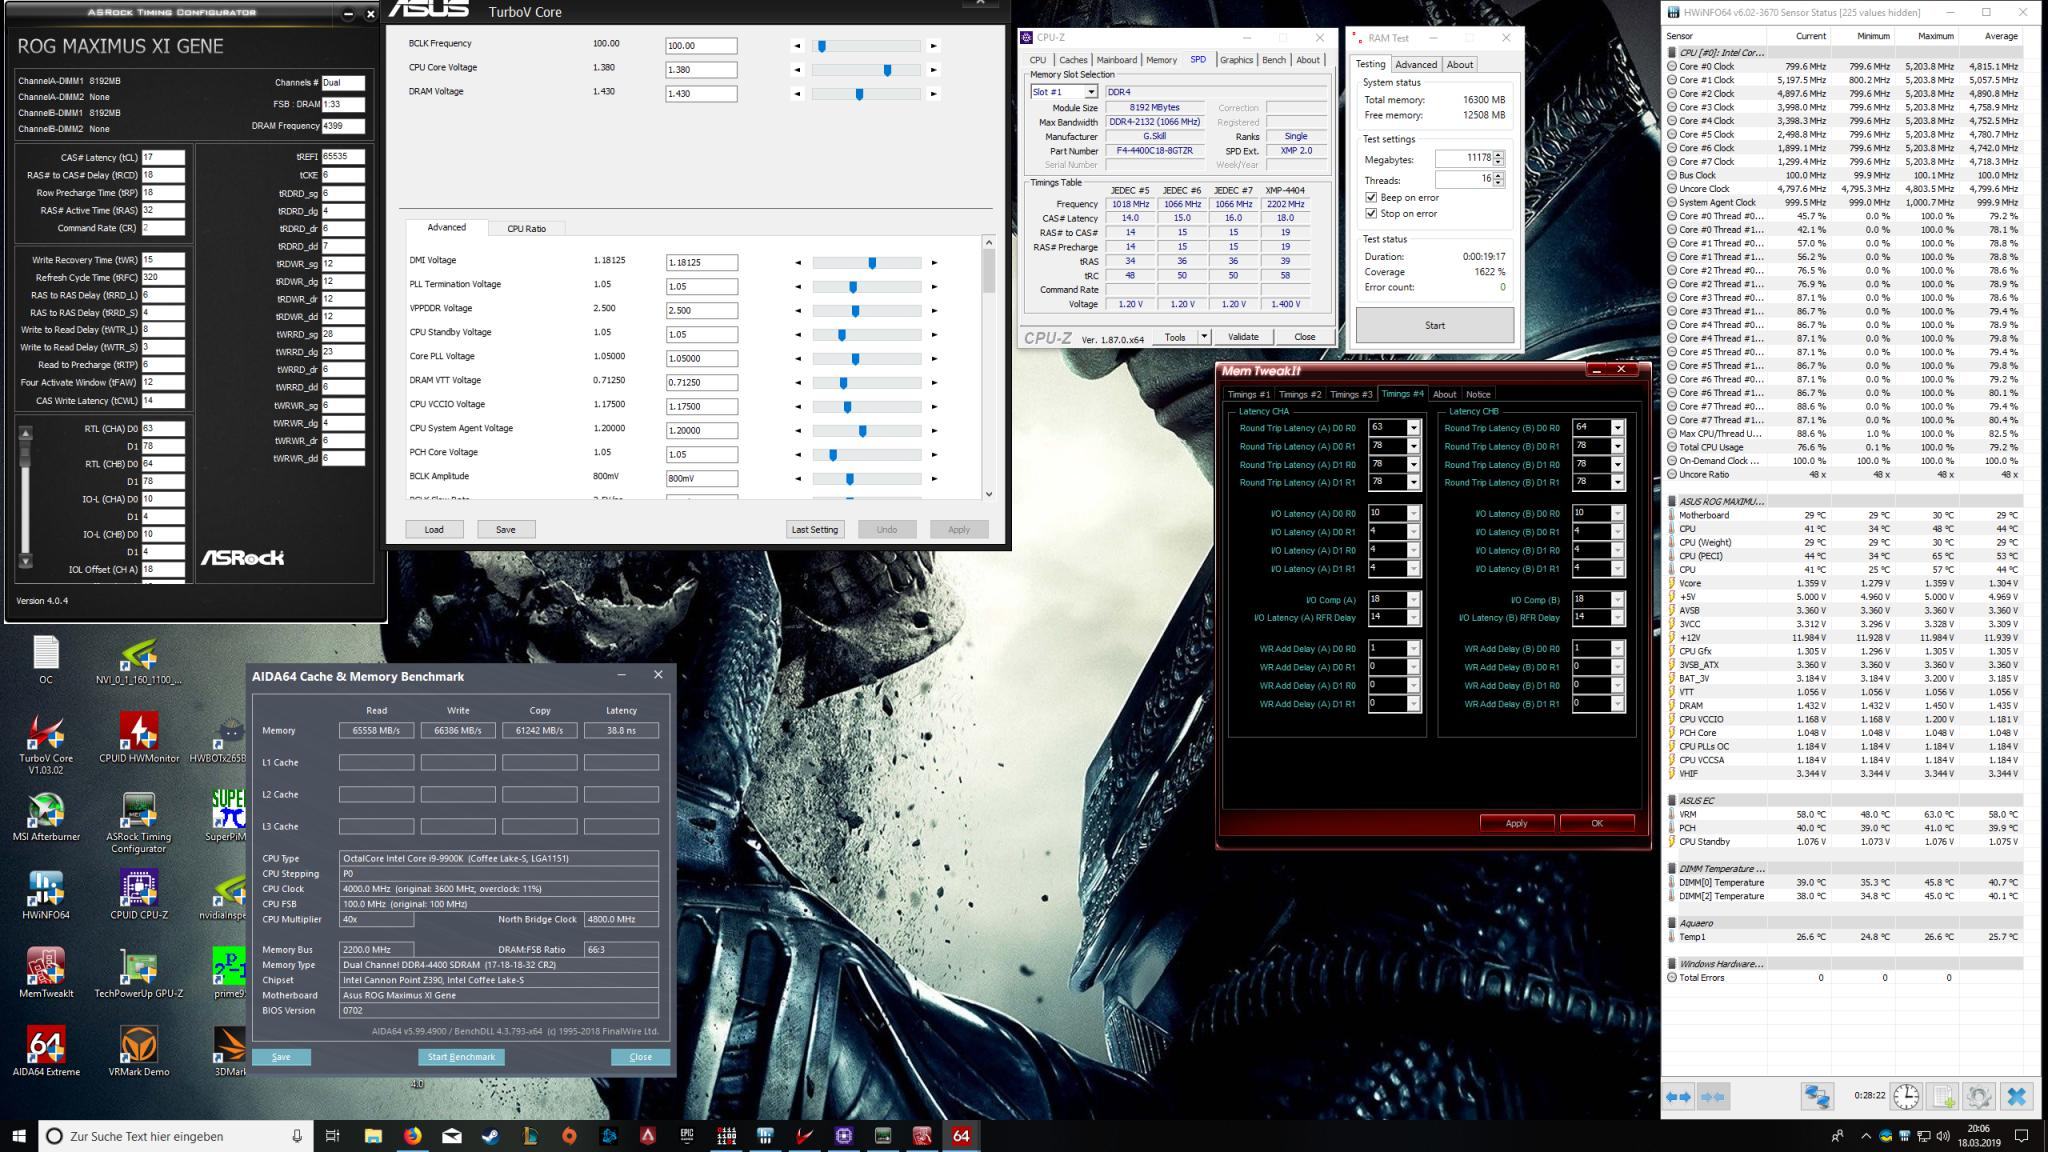
Task: Open ASRock Timing Configurator desktop shortcut
Action: [139, 823]
